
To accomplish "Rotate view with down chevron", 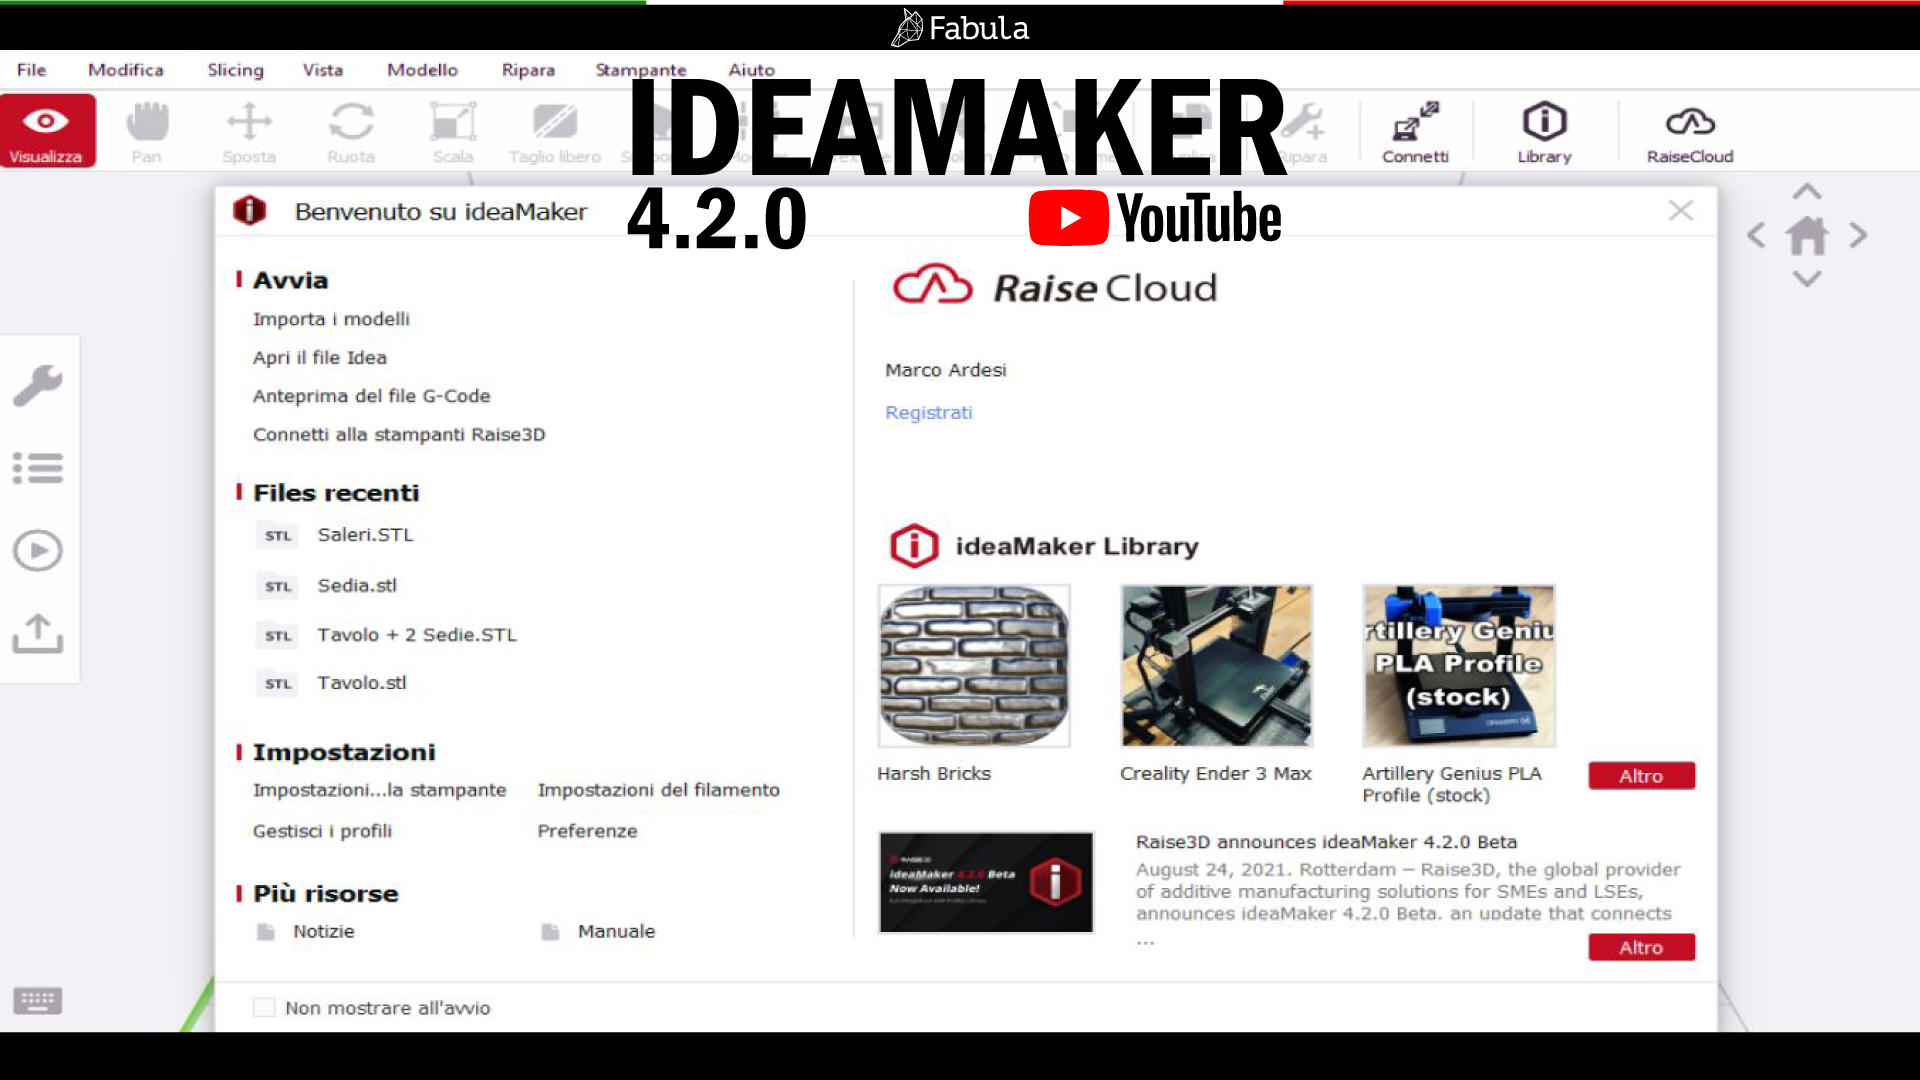I will click(1807, 279).
